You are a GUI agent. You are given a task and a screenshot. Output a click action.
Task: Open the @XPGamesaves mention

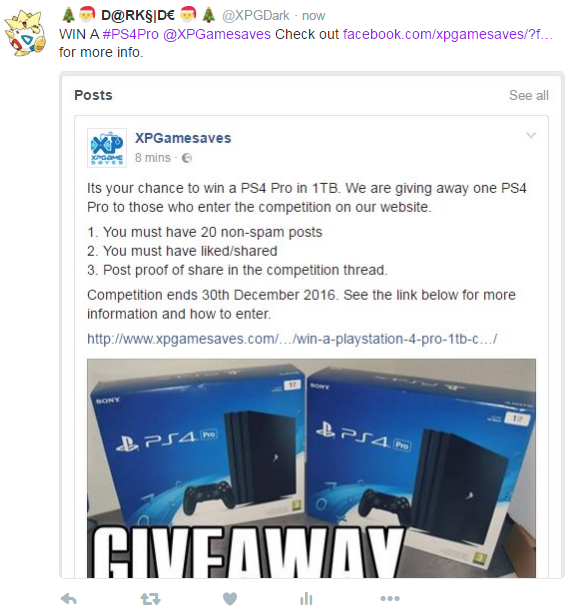pyautogui.click(x=216, y=34)
